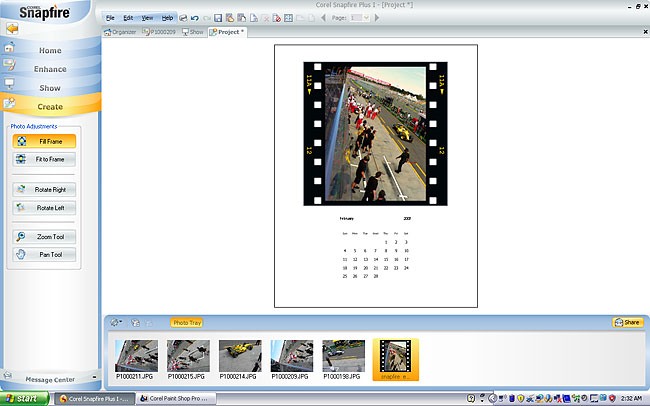Toggle Fit to Frame mode

(x=44, y=159)
